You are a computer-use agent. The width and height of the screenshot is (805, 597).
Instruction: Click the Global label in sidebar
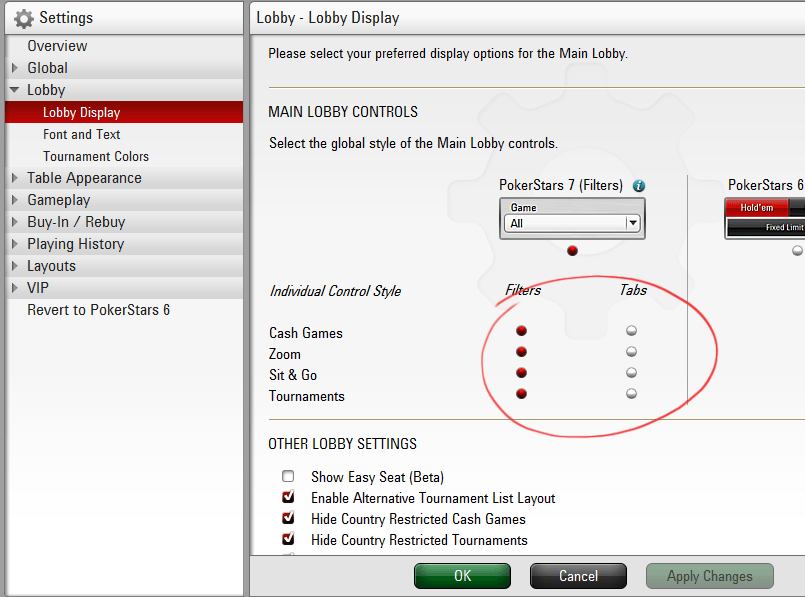click(x=47, y=68)
